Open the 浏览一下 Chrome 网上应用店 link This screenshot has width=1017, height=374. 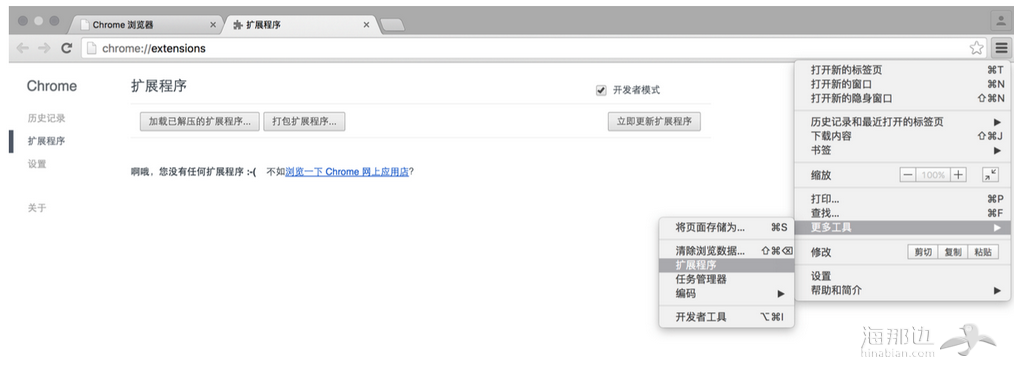point(347,172)
